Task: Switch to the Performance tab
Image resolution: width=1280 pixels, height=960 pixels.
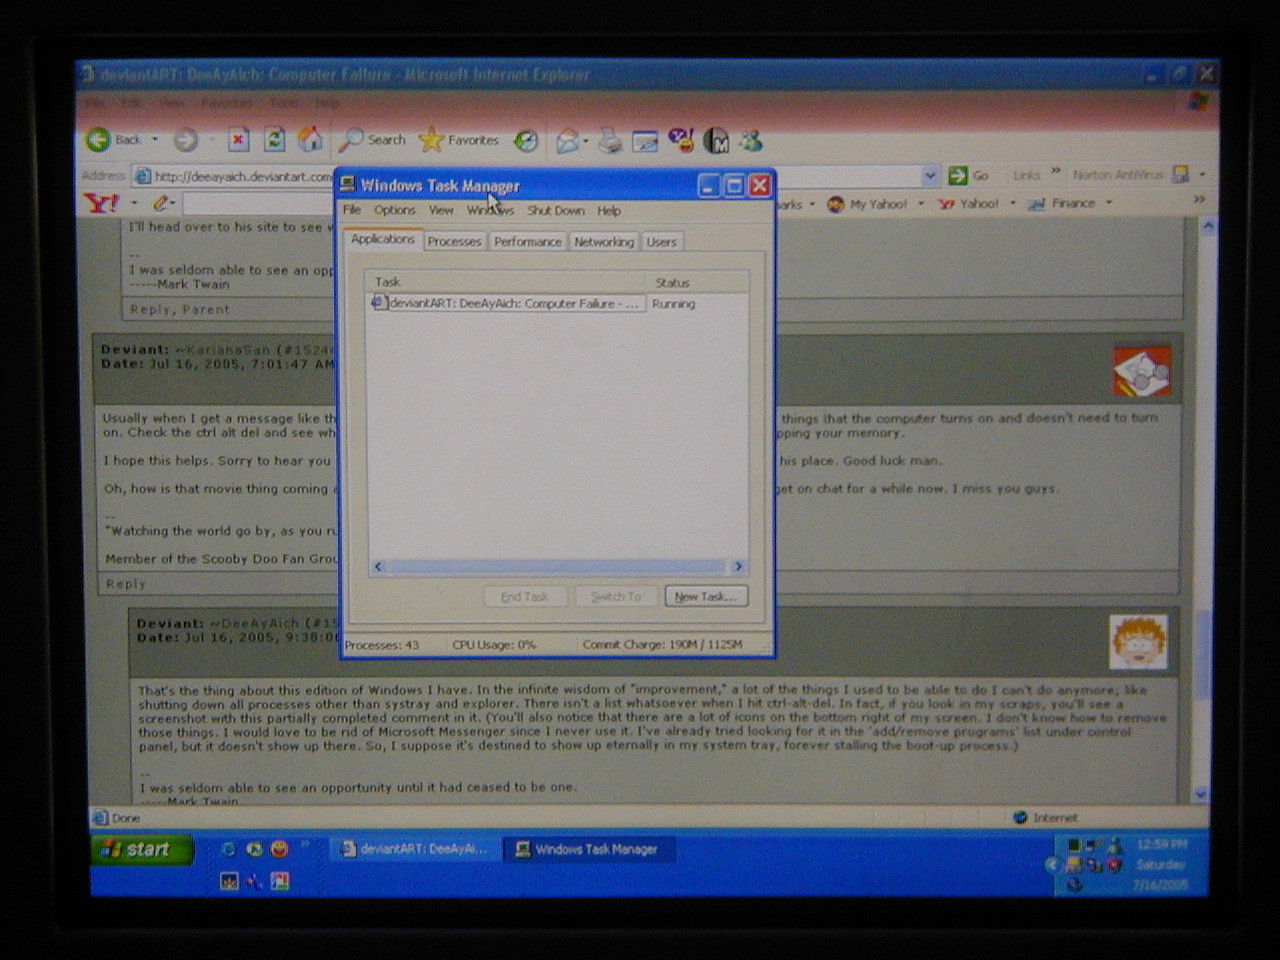Action: 528,242
